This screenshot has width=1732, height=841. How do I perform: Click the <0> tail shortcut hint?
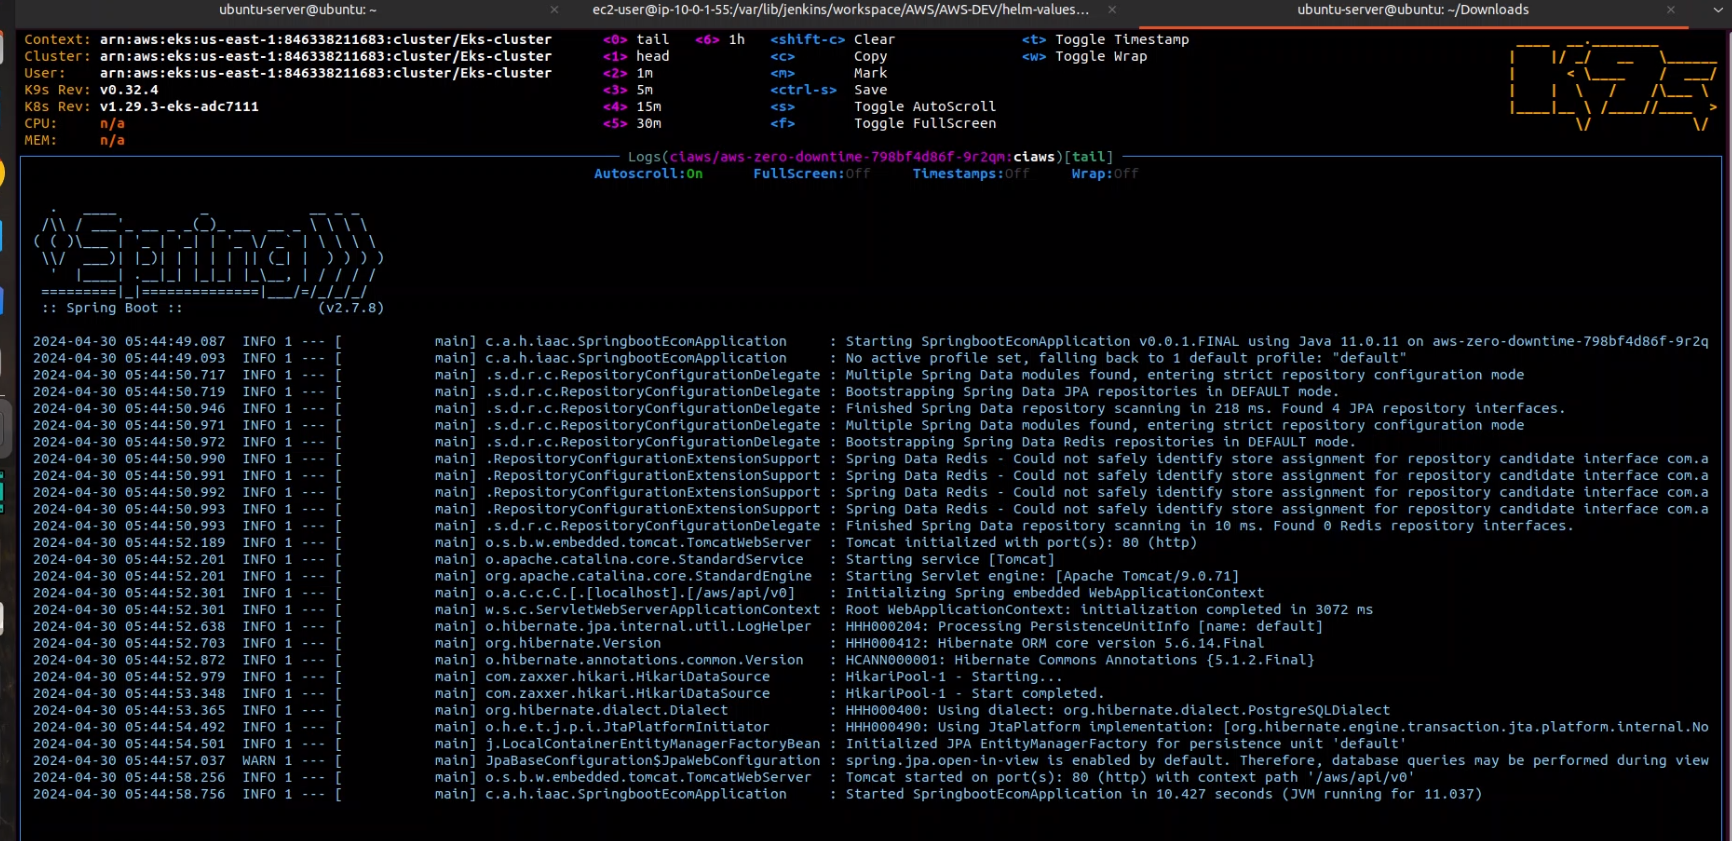[636, 40]
